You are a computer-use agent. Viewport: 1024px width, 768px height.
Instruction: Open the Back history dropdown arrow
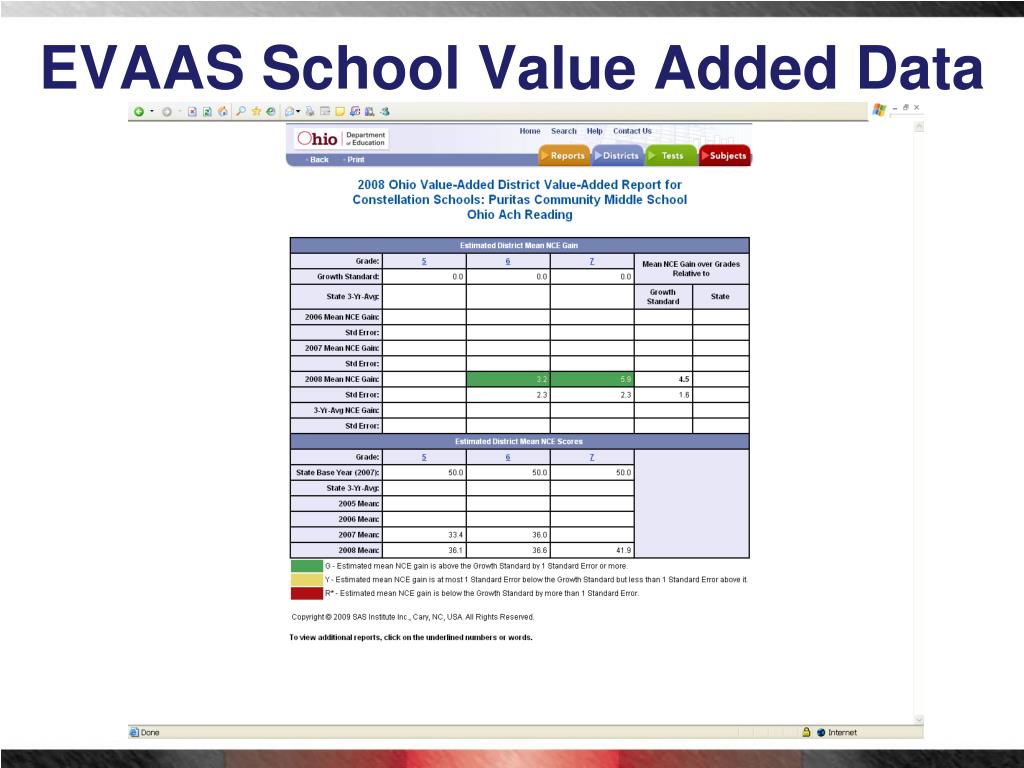(x=152, y=111)
